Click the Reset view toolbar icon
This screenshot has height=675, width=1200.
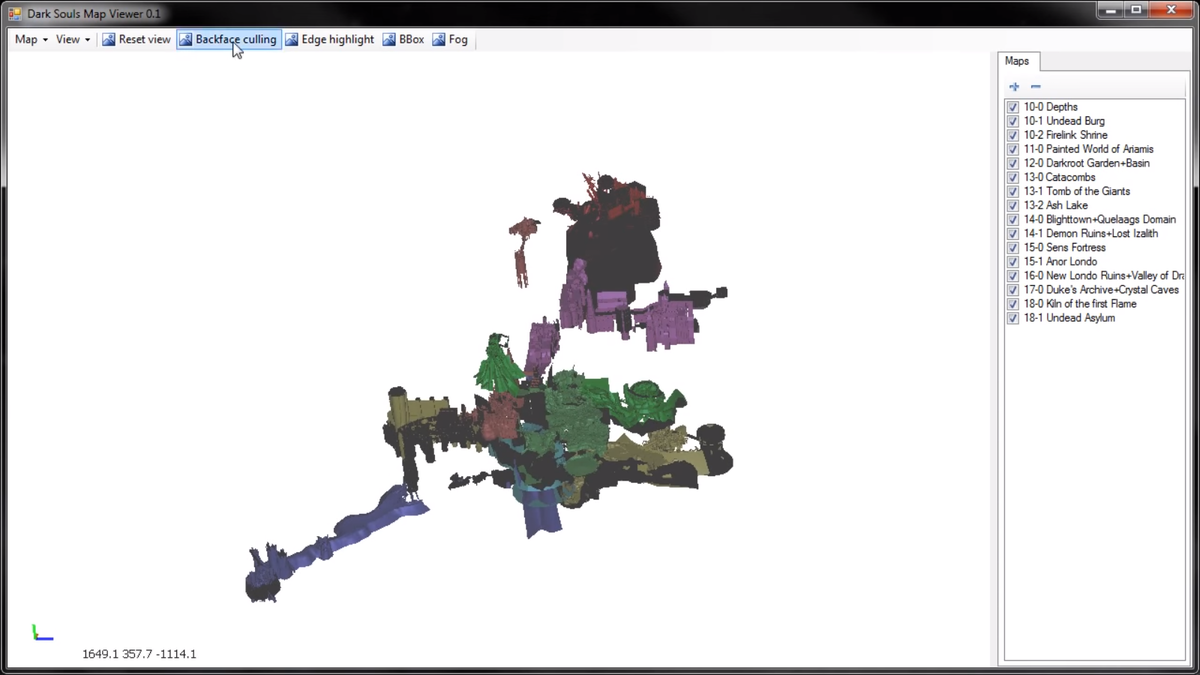(109, 40)
